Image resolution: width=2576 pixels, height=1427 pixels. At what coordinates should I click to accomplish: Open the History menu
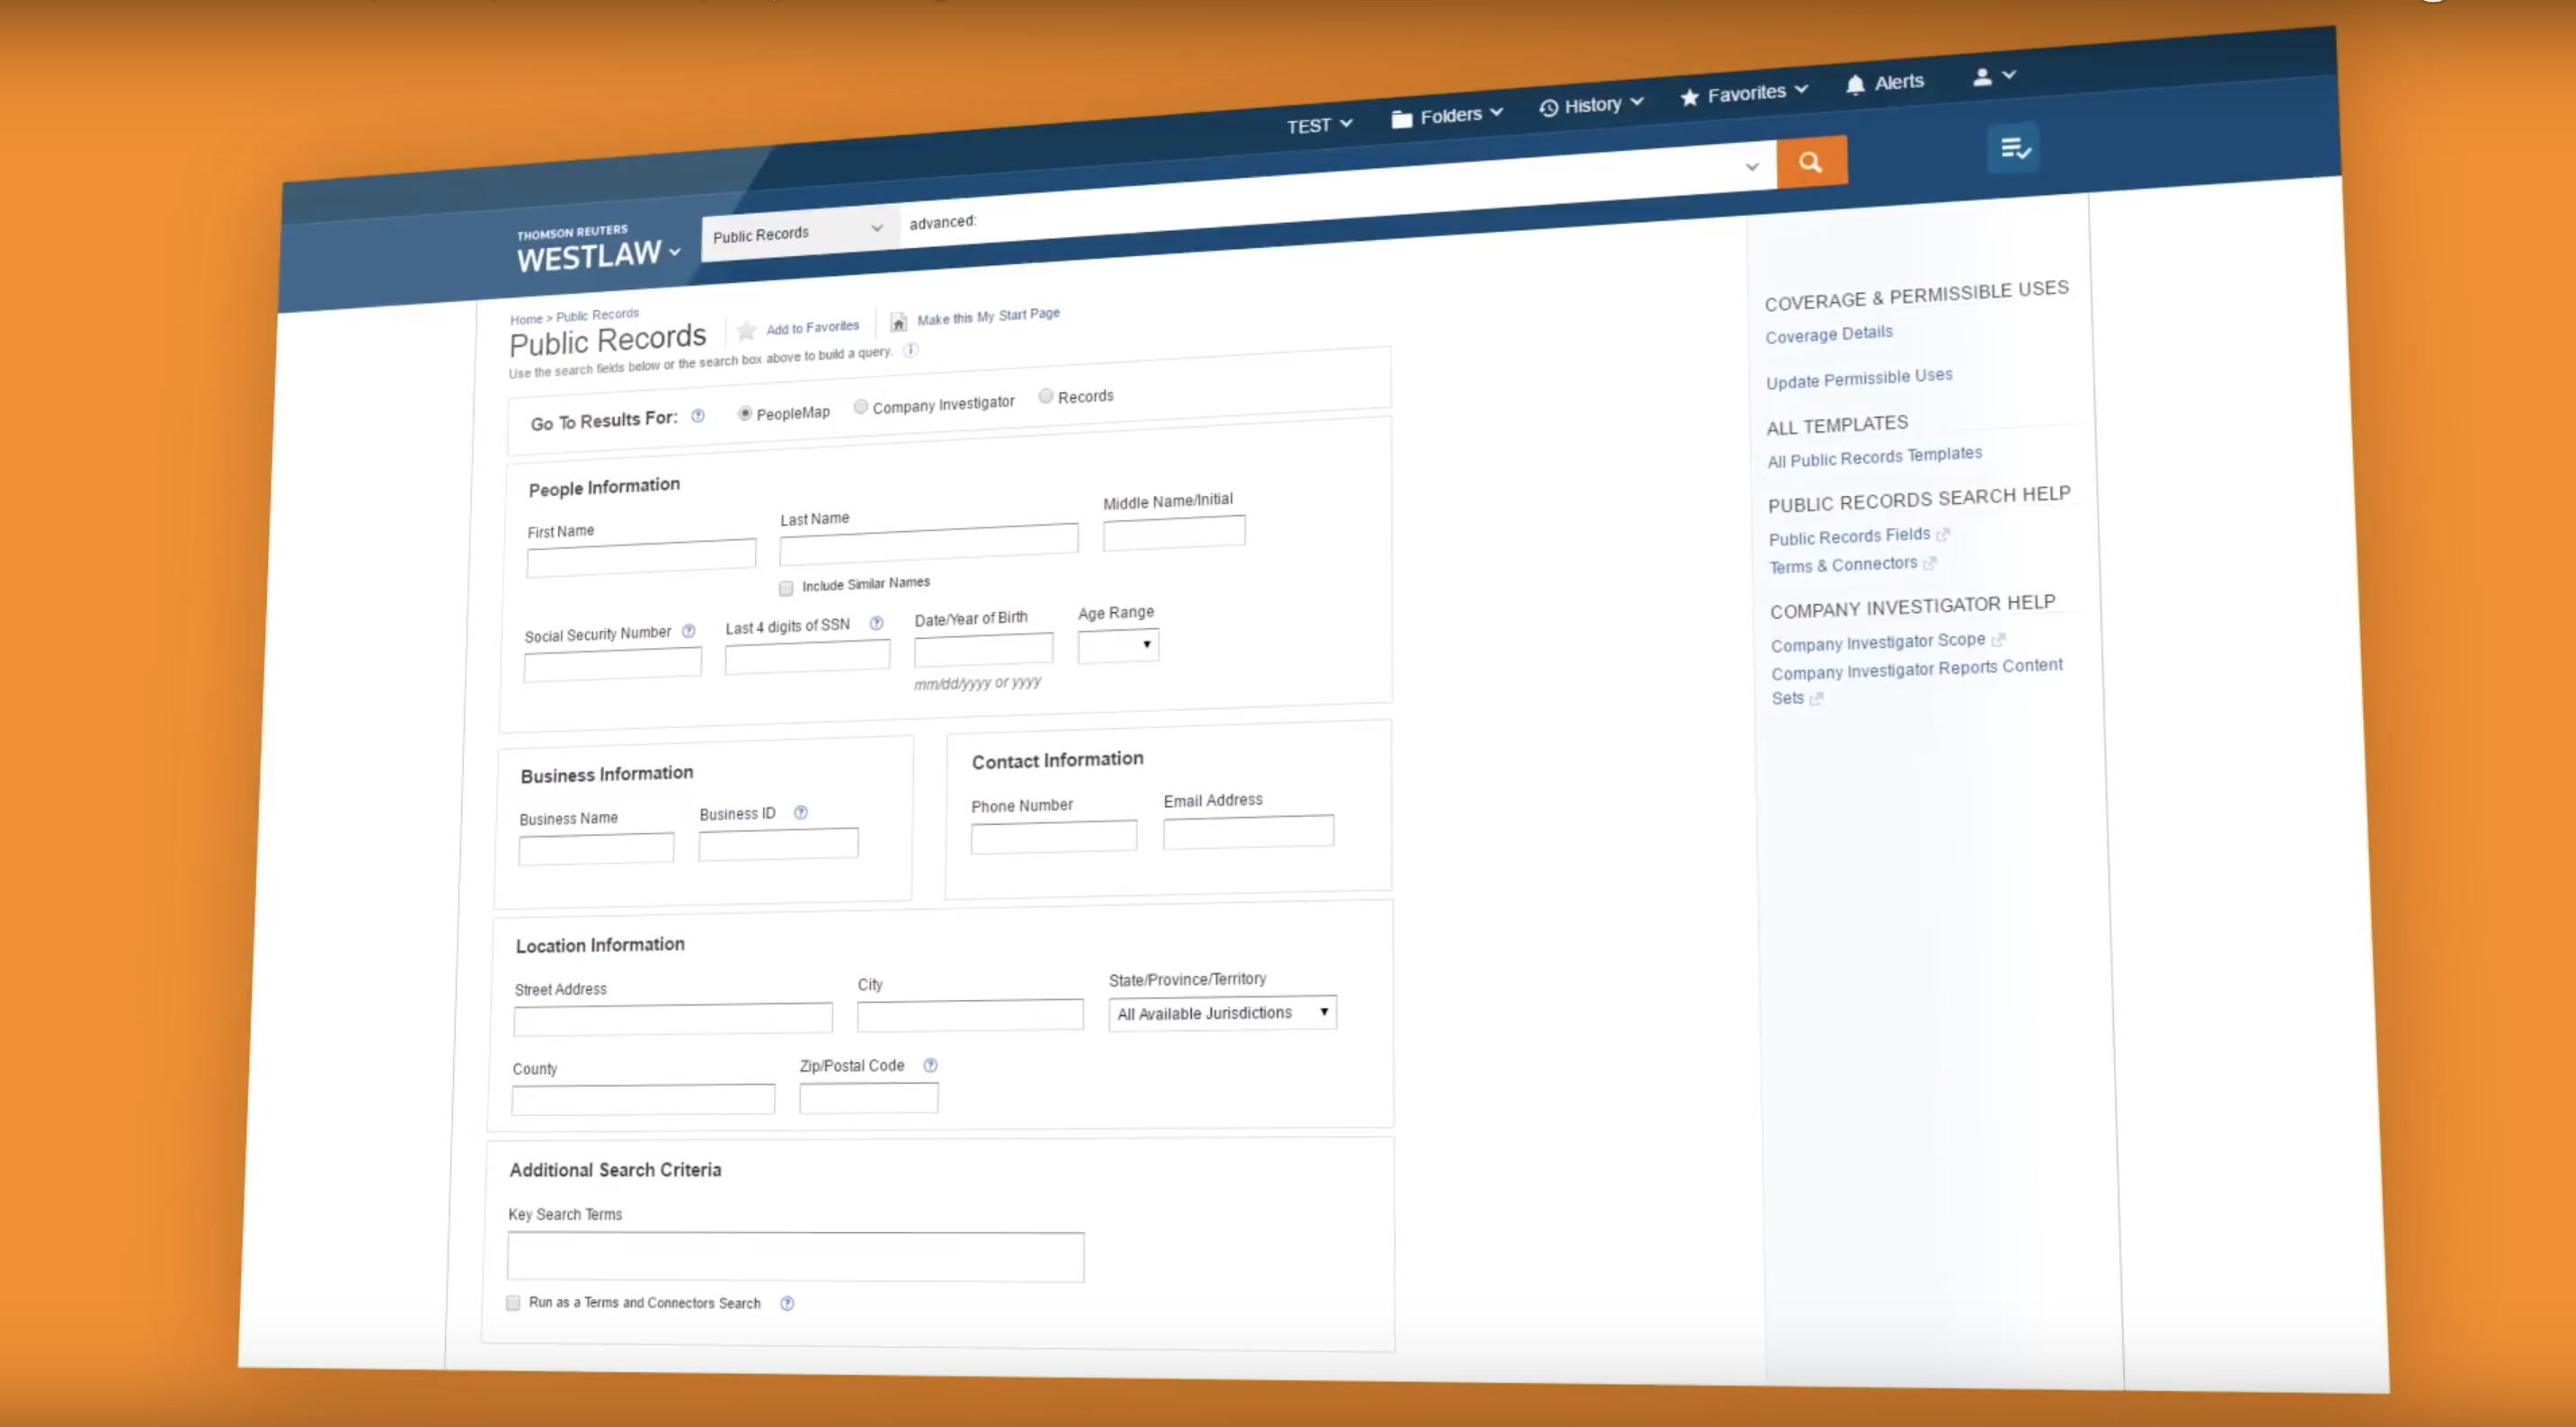(x=1592, y=105)
